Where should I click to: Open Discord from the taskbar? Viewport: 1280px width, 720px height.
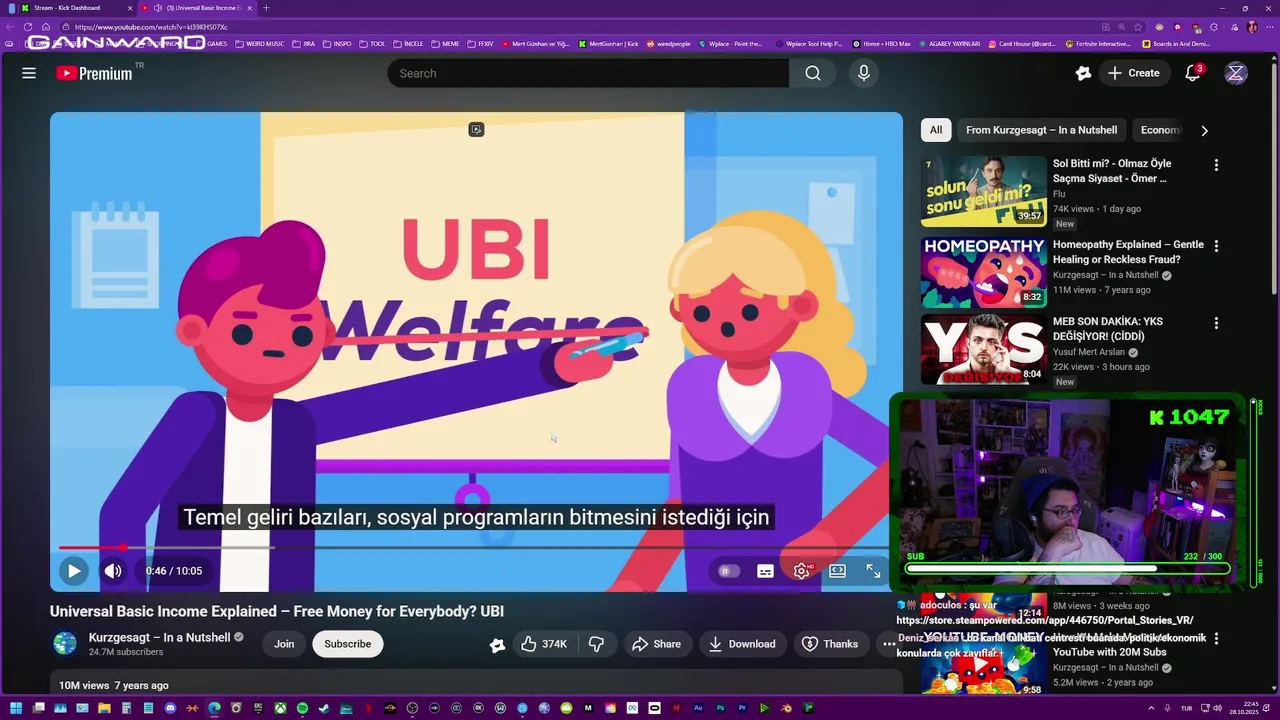[170, 709]
